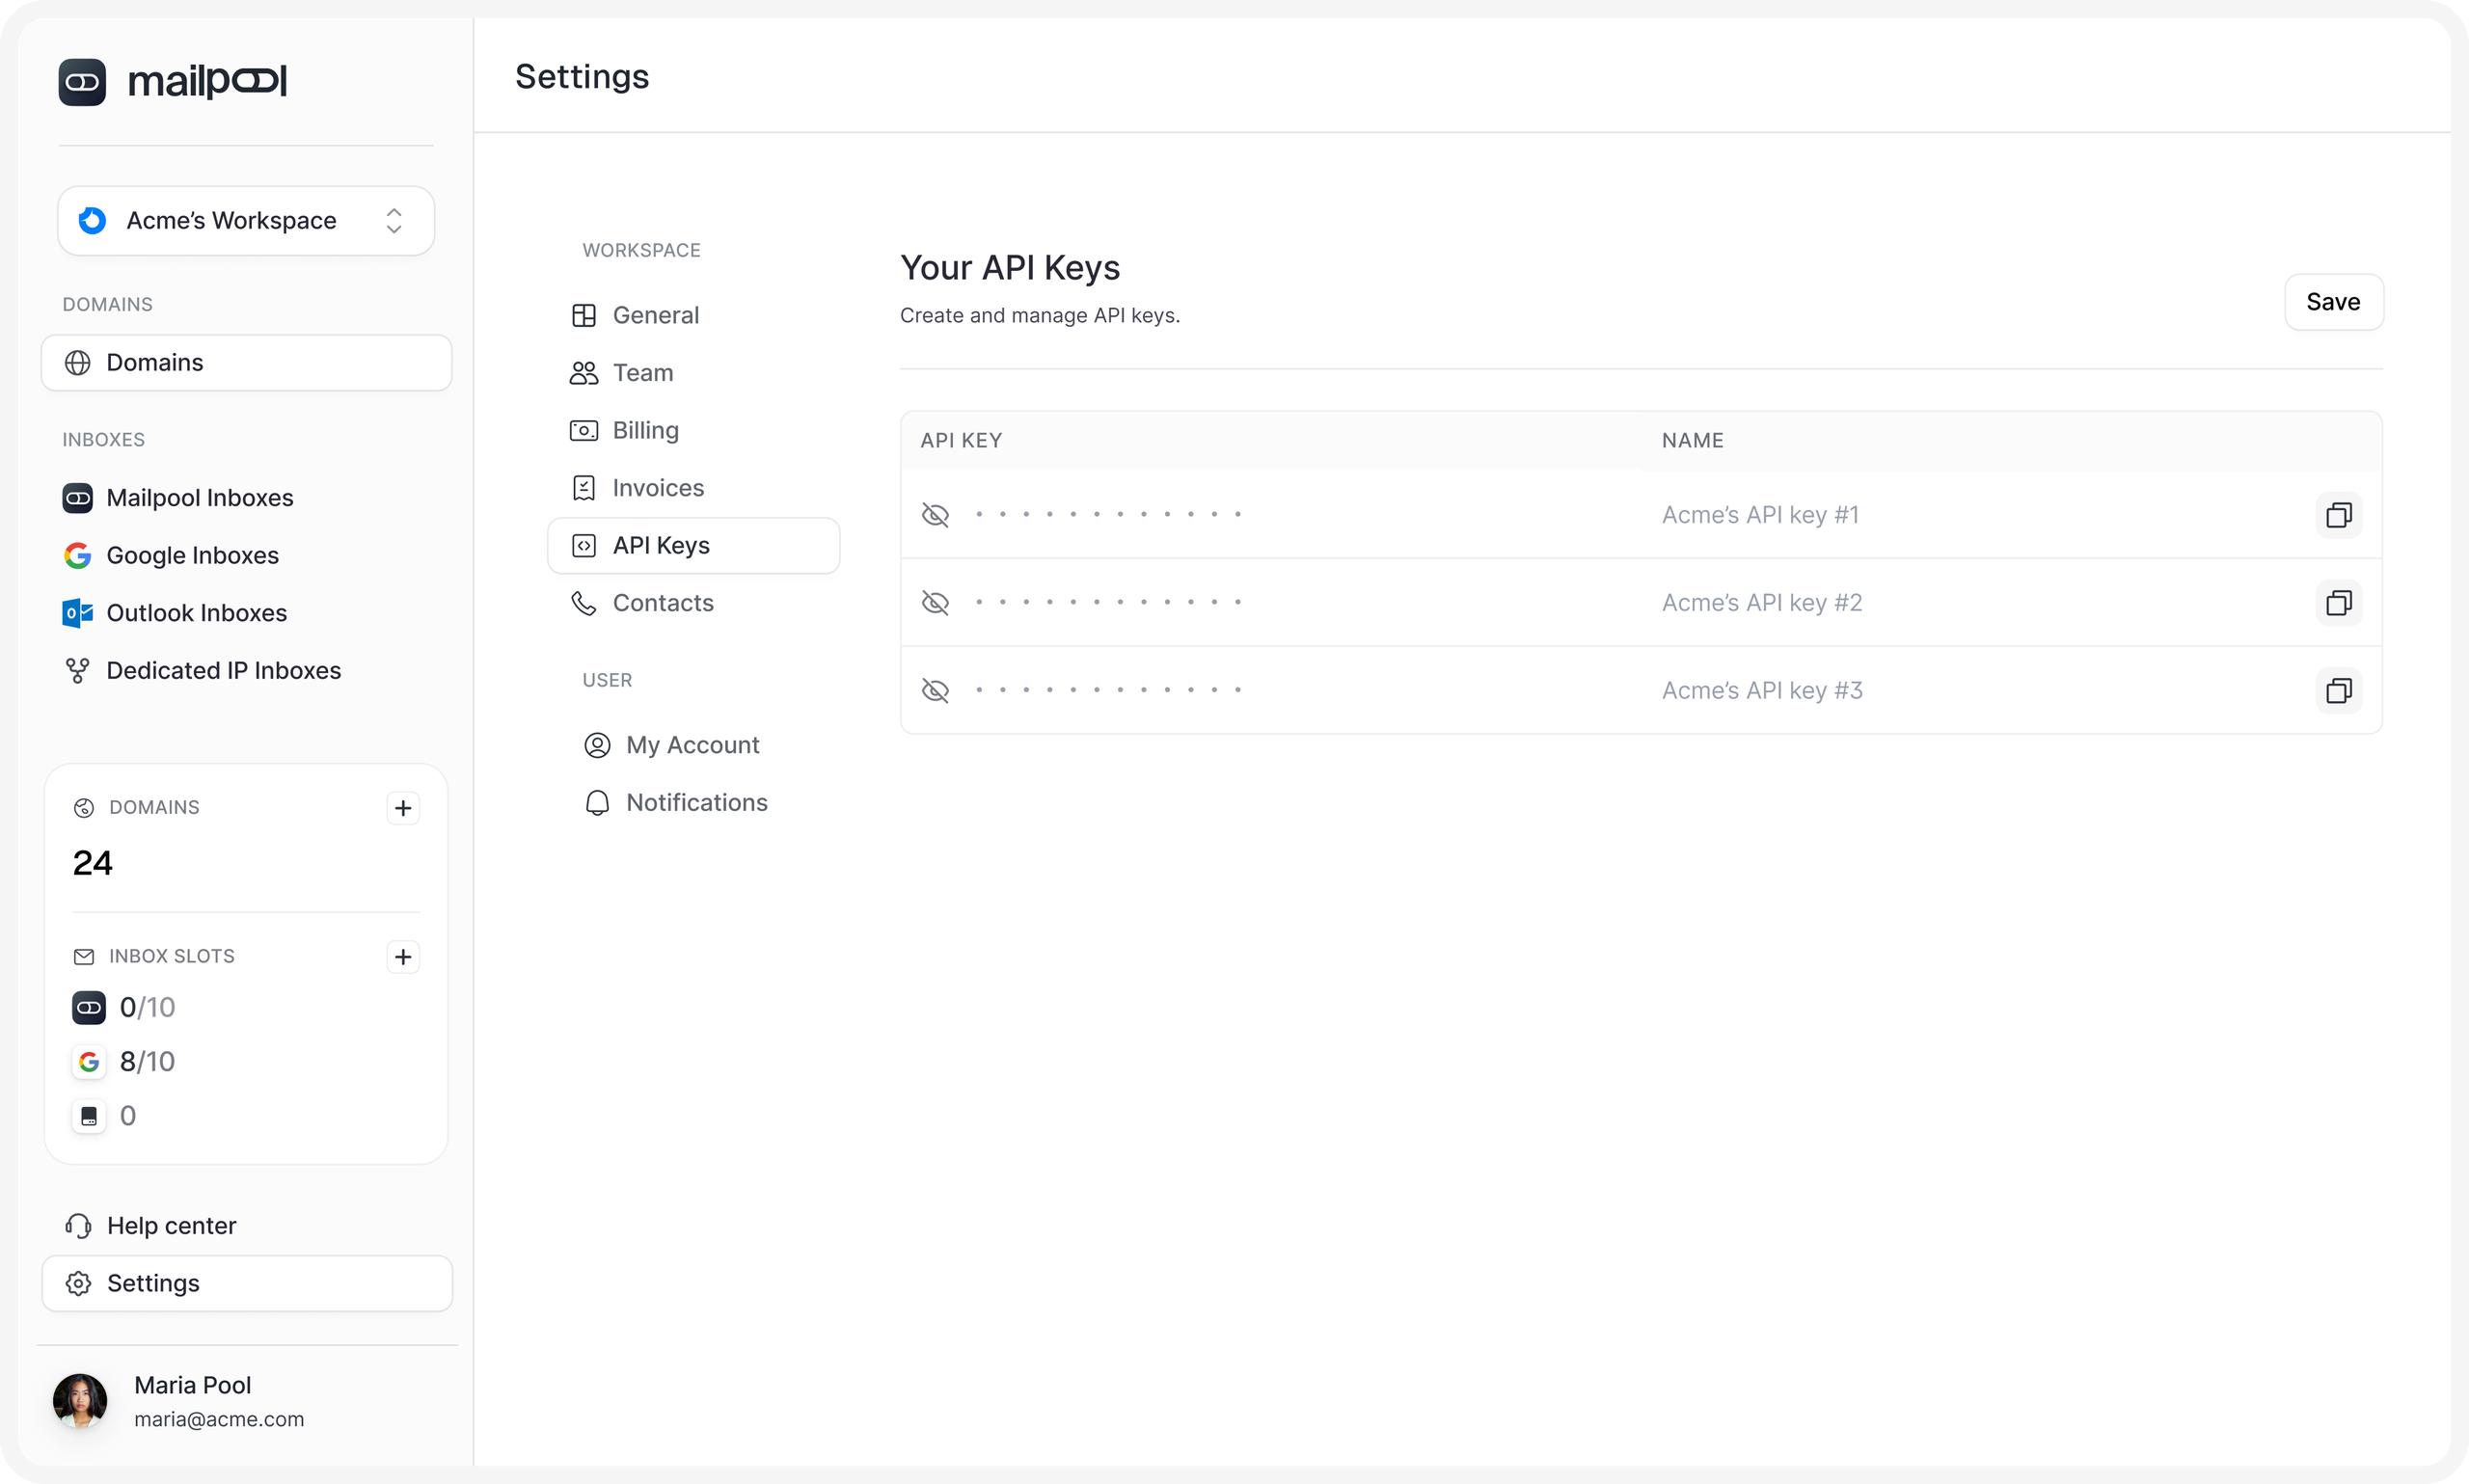
Task: Show the masked API key #2
Action: [935, 603]
